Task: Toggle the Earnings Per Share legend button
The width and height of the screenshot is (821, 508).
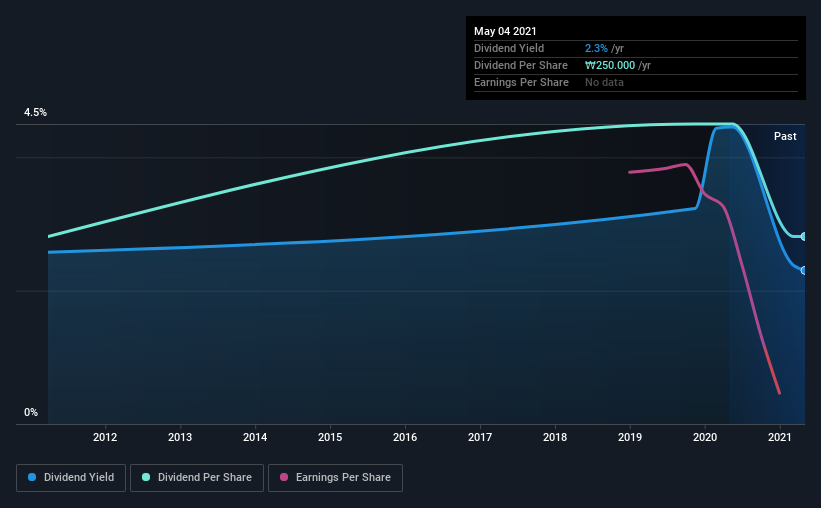Action: click(x=335, y=478)
